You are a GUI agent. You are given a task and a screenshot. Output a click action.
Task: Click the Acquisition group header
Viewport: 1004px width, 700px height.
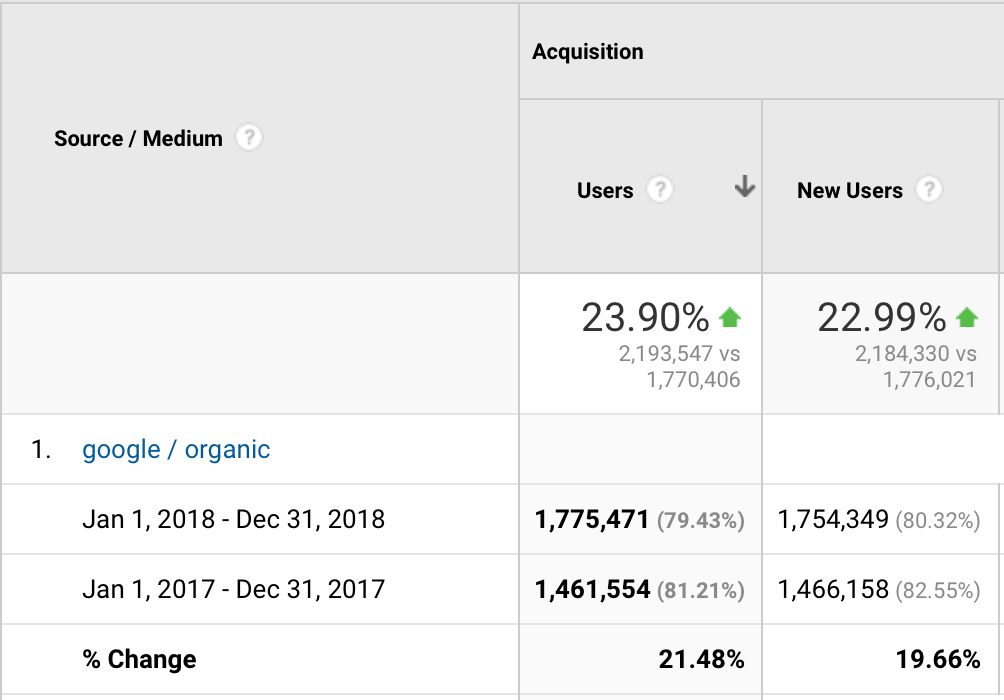pos(588,52)
